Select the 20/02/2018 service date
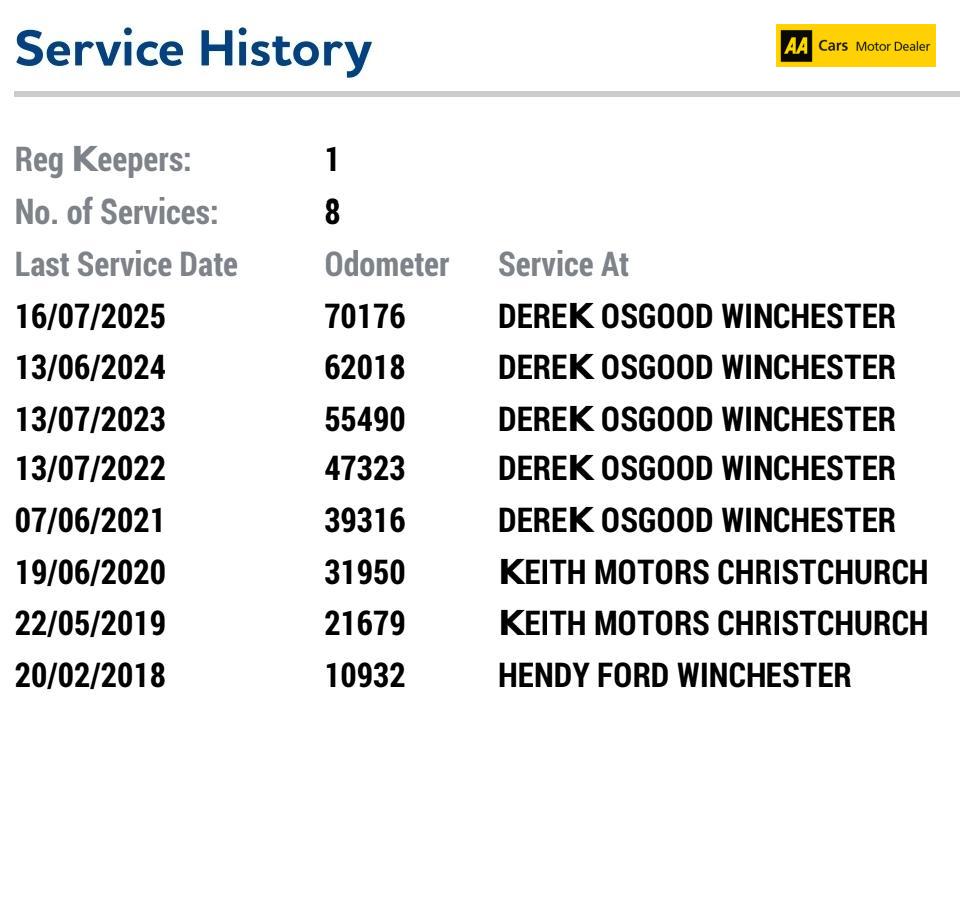The width and height of the screenshot is (960, 903). click(x=90, y=675)
